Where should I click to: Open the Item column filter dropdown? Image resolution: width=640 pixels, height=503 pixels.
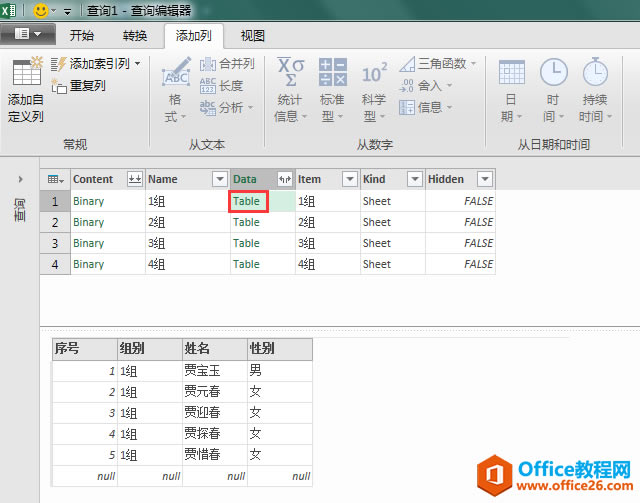[350, 179]
